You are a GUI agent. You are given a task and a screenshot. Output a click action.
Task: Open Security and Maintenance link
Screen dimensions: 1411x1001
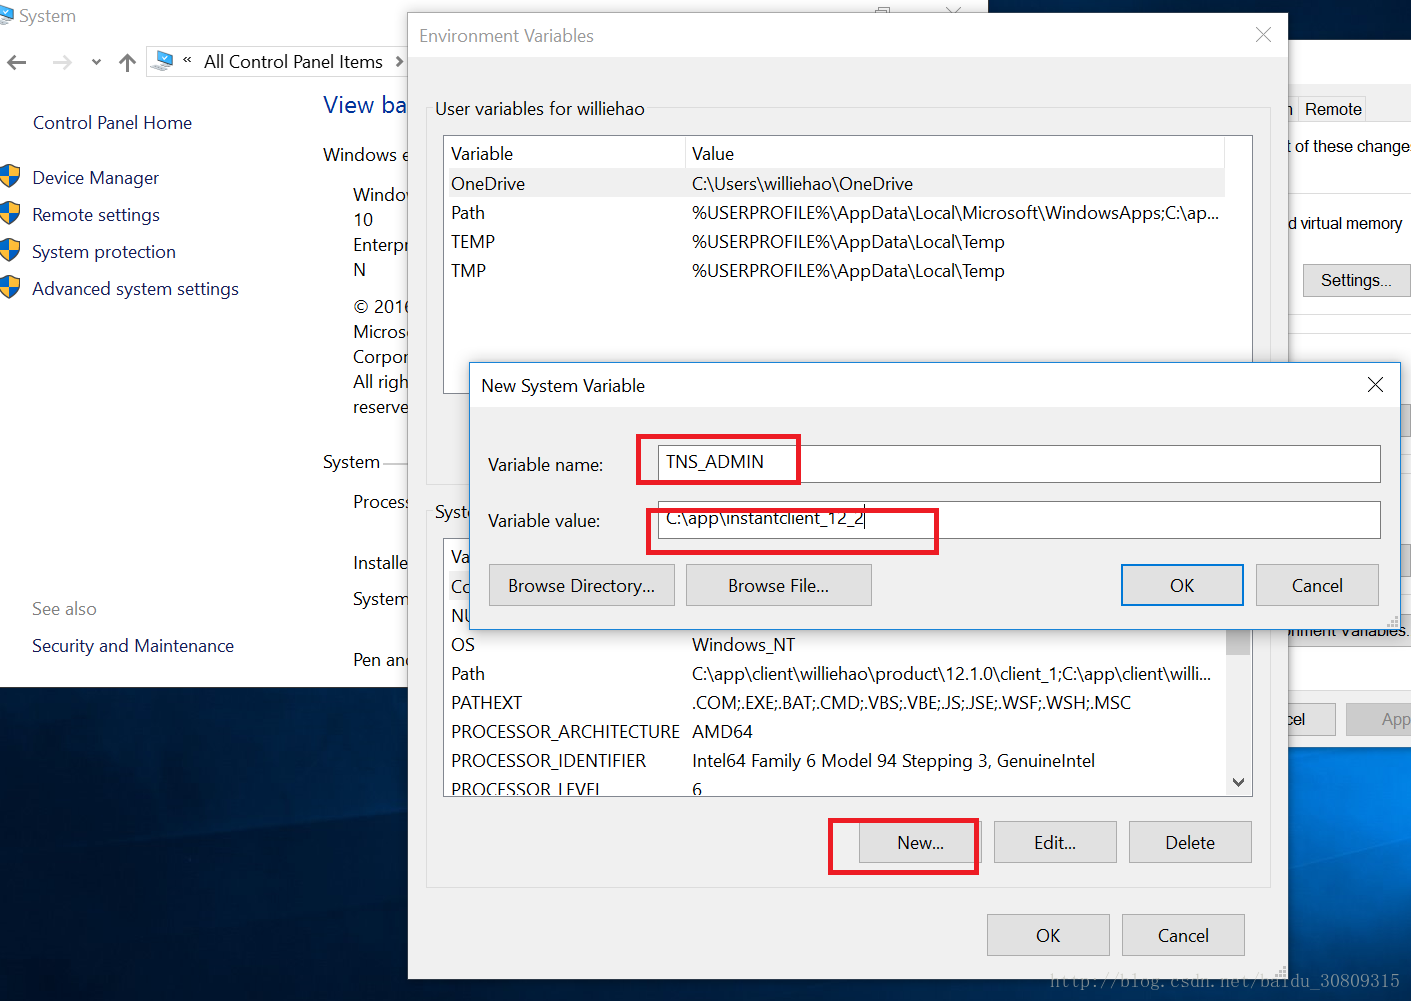(133, 646)
